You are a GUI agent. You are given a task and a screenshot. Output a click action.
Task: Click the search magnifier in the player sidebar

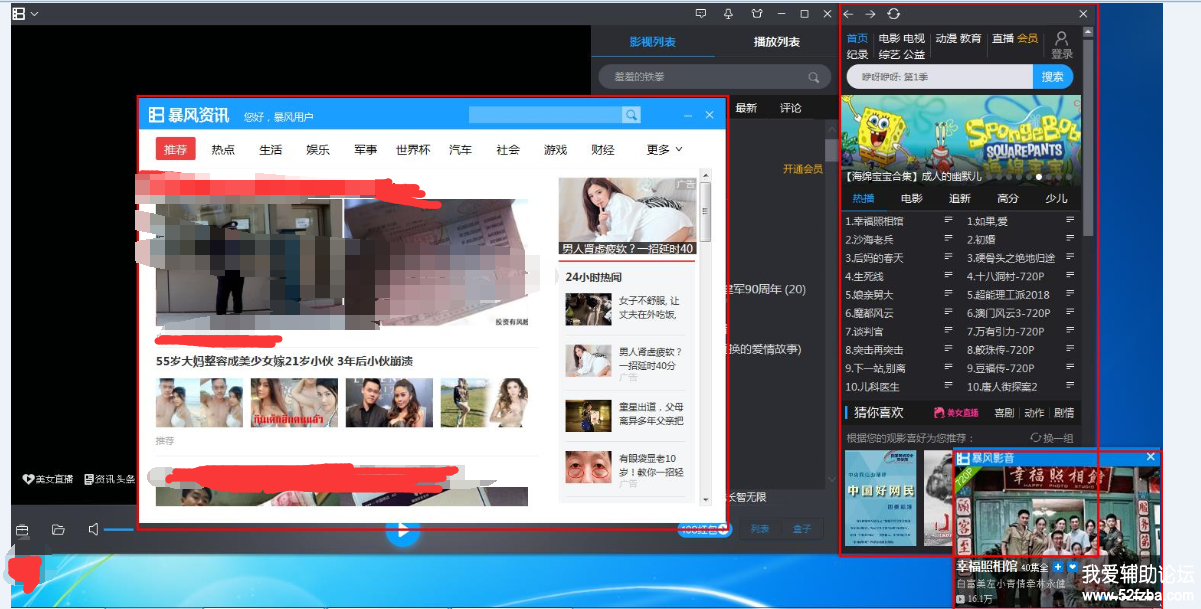[x=814, y=77]
